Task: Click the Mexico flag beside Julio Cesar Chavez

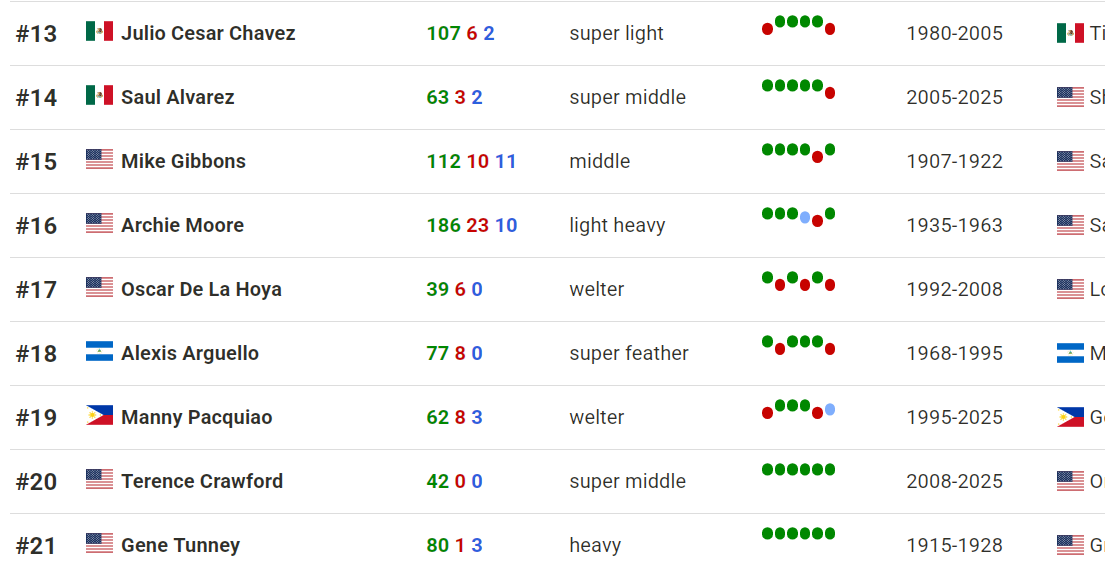Action: (99, 32)
